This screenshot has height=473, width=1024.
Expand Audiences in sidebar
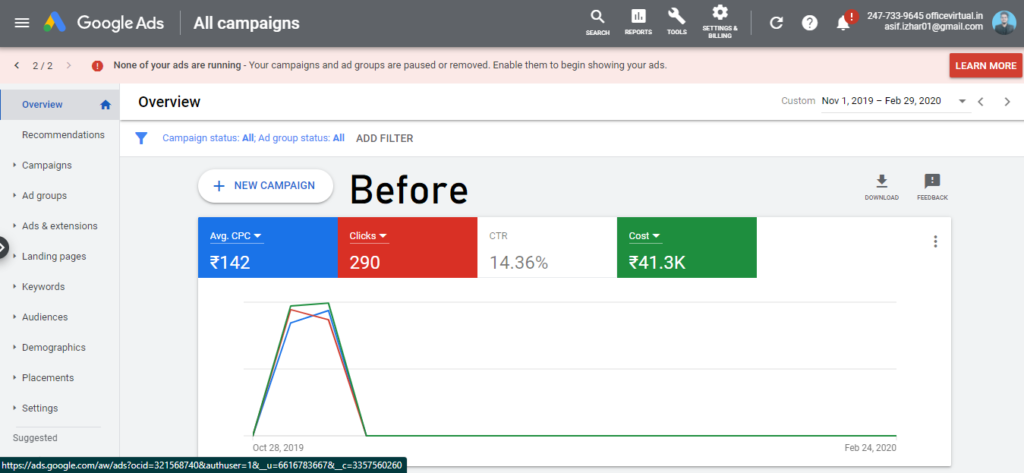click(14, 317)
